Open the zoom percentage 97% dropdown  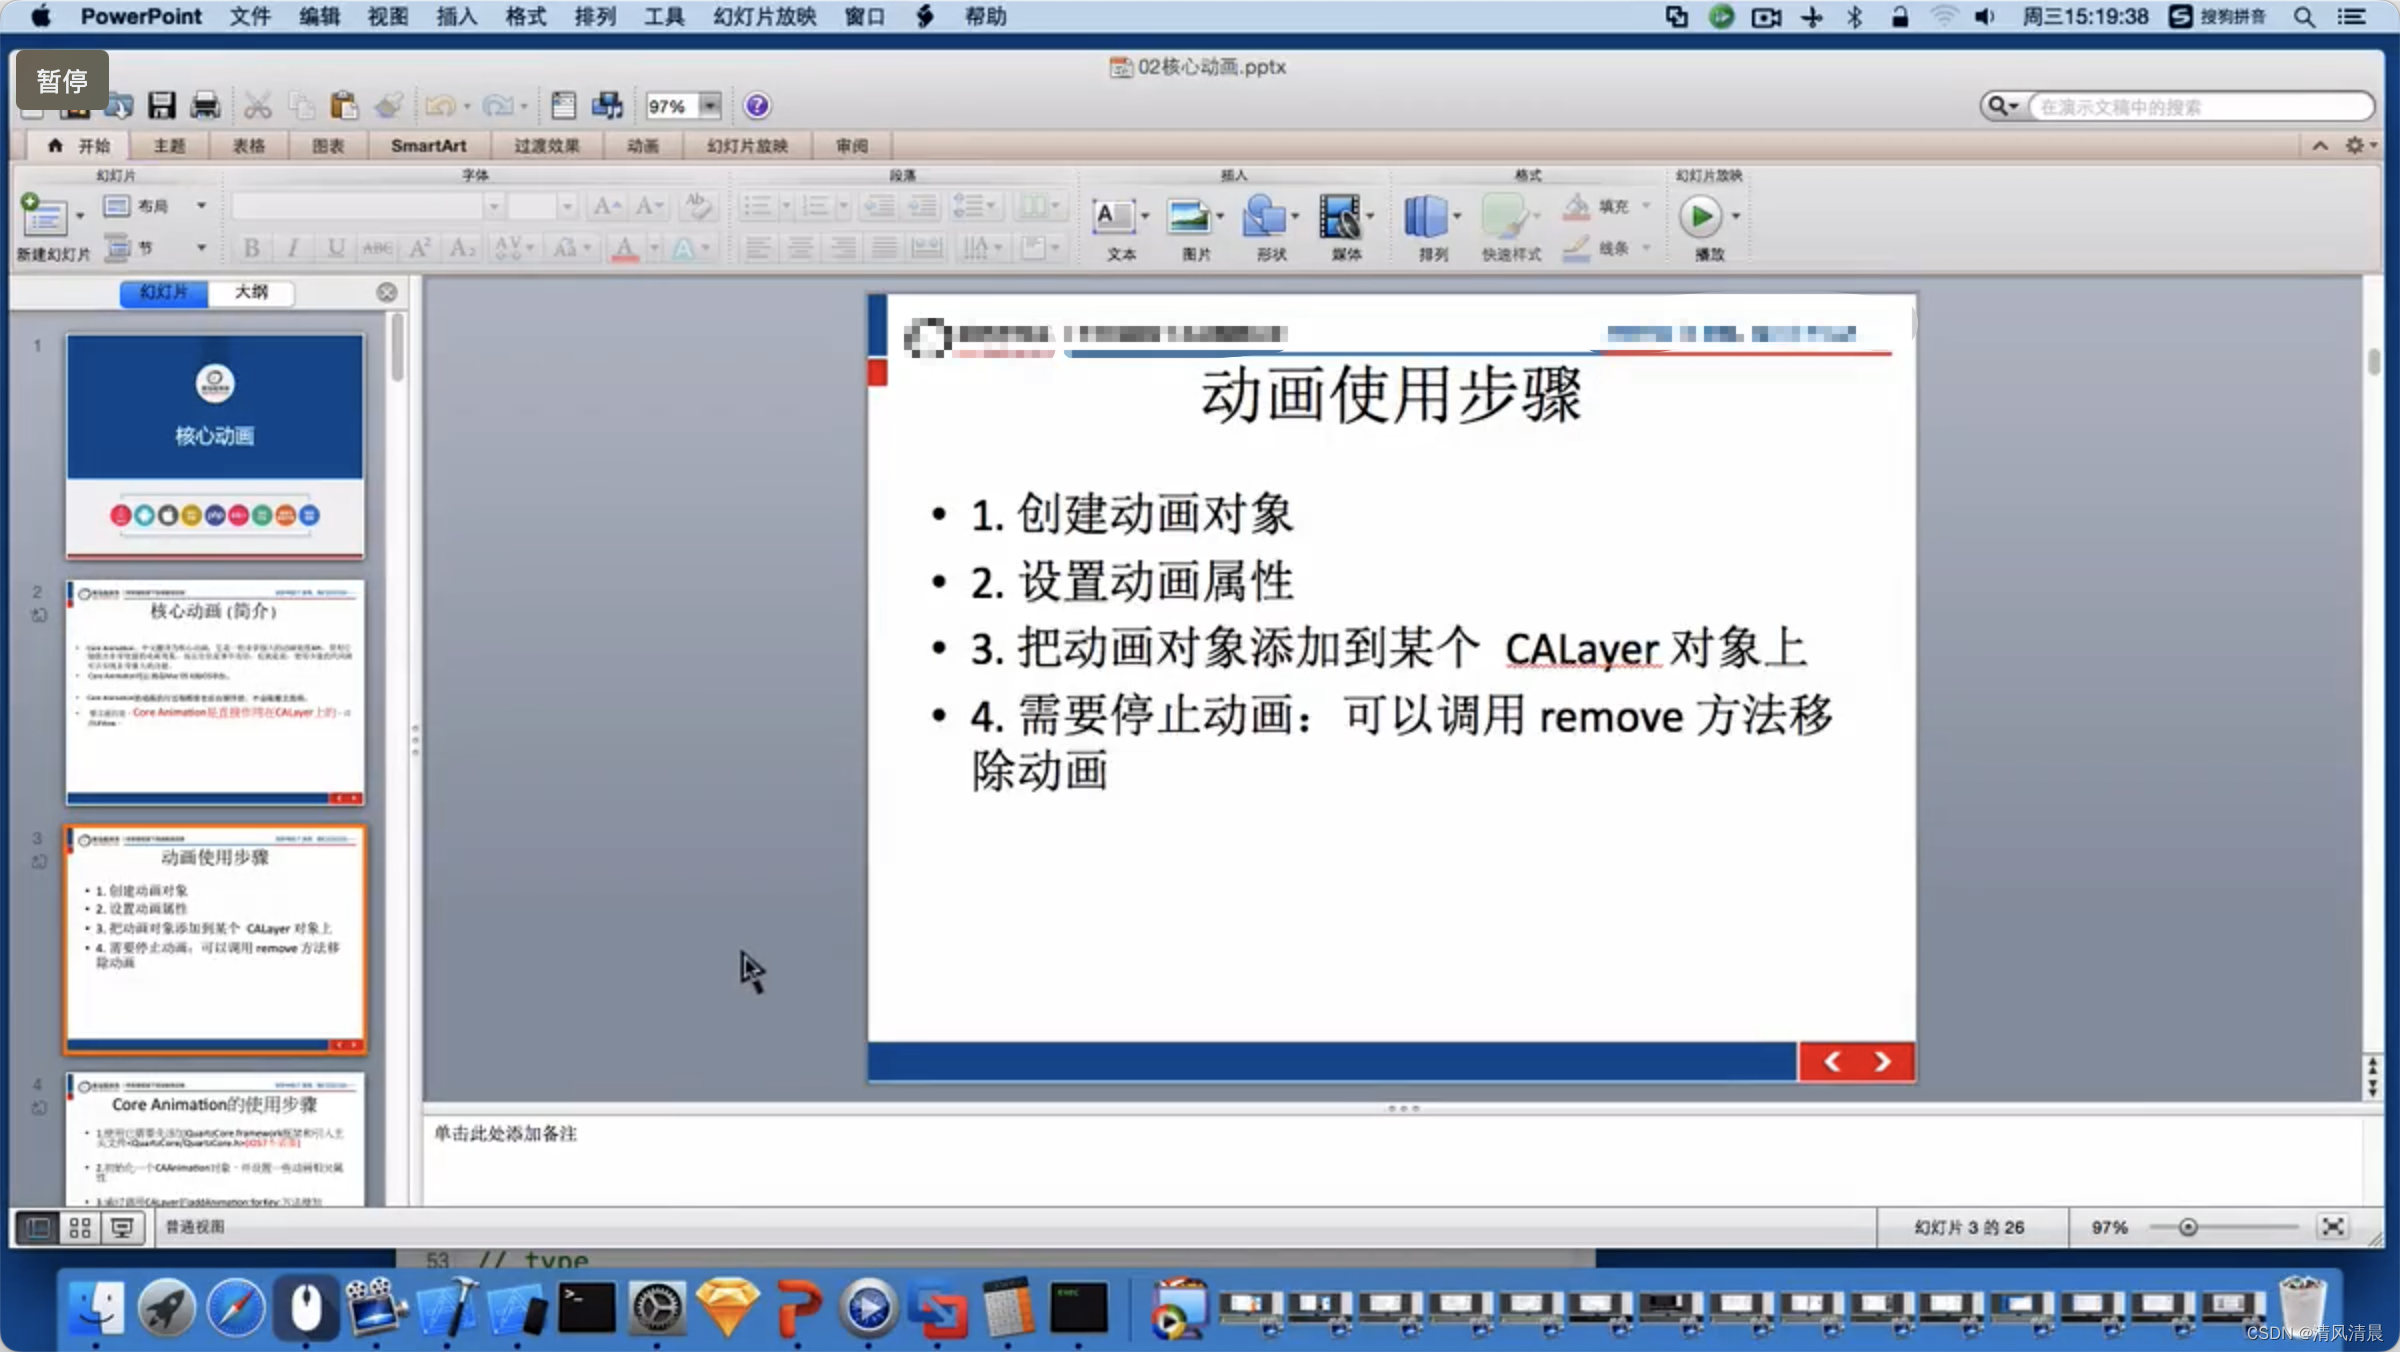(x=710, y=105)
